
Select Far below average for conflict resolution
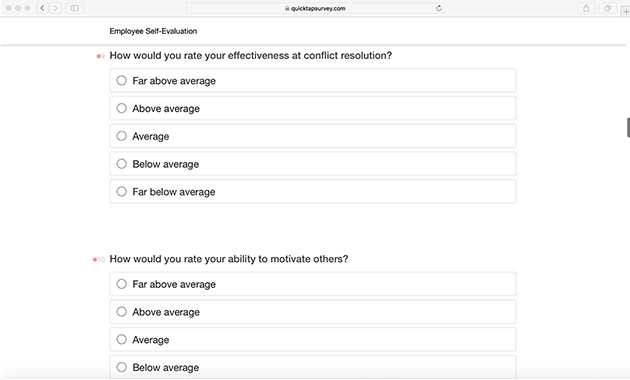(313, 192)
